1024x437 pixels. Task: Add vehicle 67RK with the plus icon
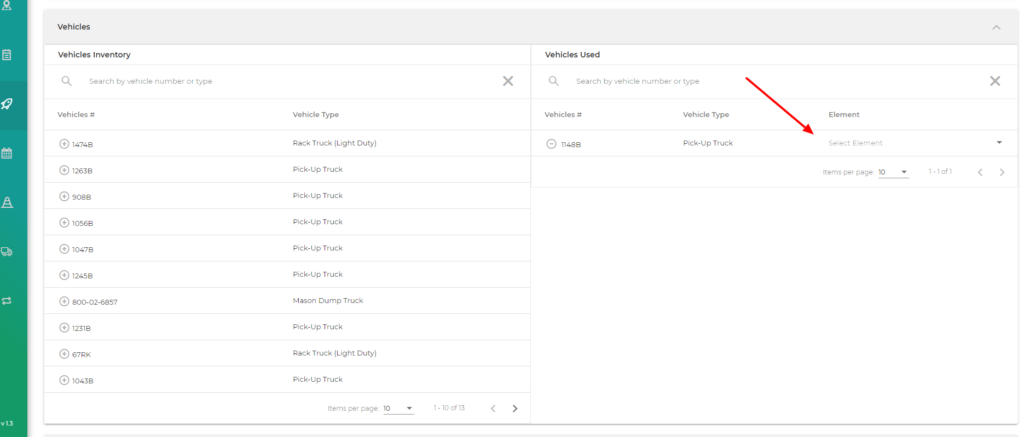point(64,353)
